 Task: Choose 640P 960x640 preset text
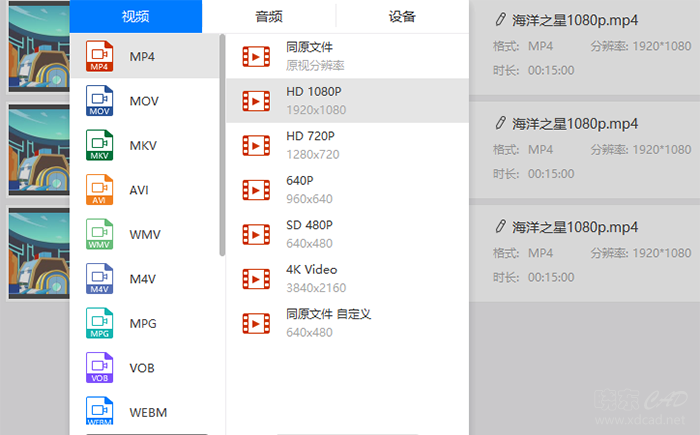(x=309, y=190)
